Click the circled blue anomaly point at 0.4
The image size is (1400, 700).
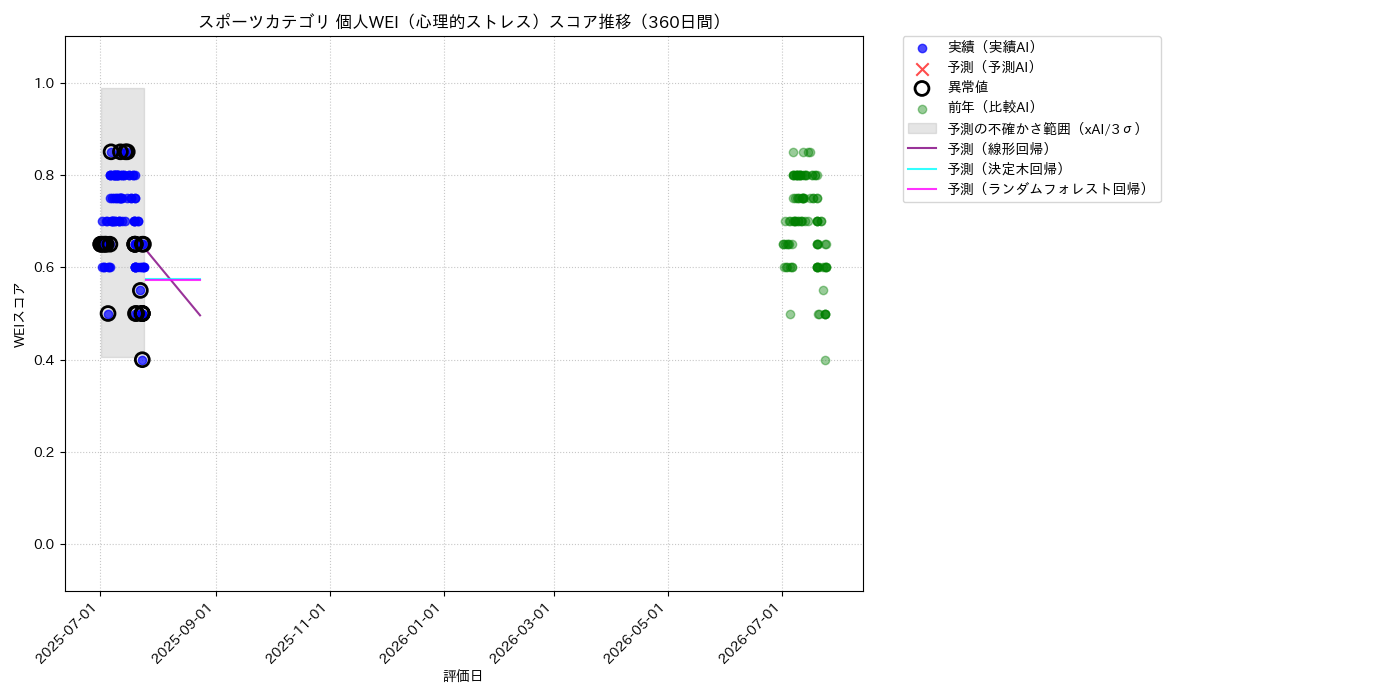coord(142,360)
